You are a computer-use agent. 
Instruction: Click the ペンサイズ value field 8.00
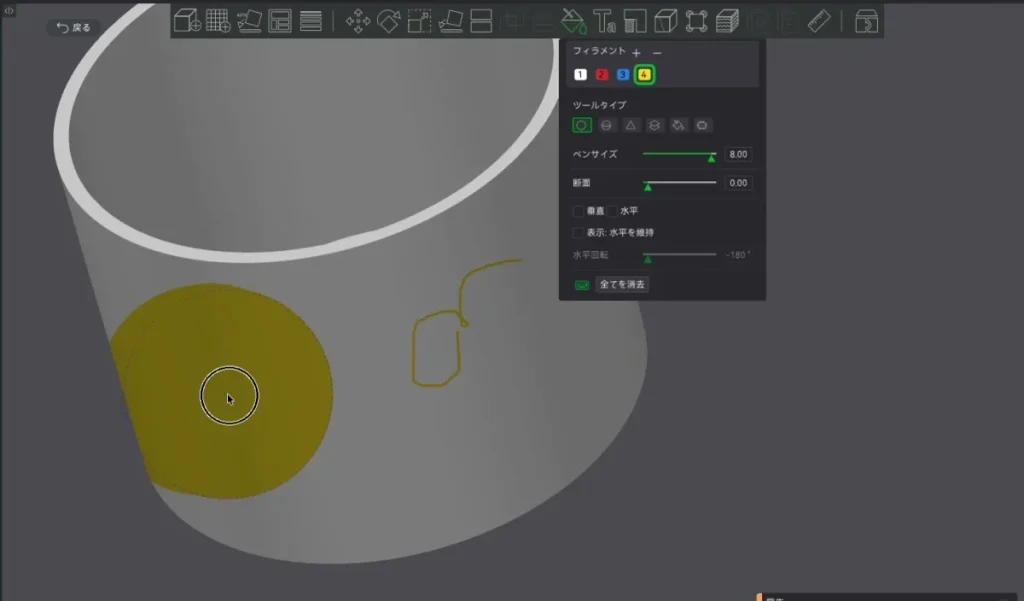[x=738, y=154]
